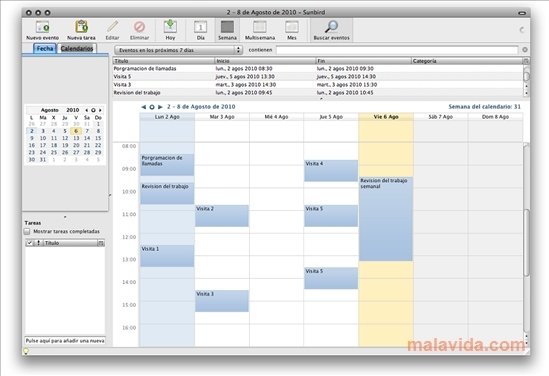Click Buscar eventos magnifier icon

tap(331, 27)
